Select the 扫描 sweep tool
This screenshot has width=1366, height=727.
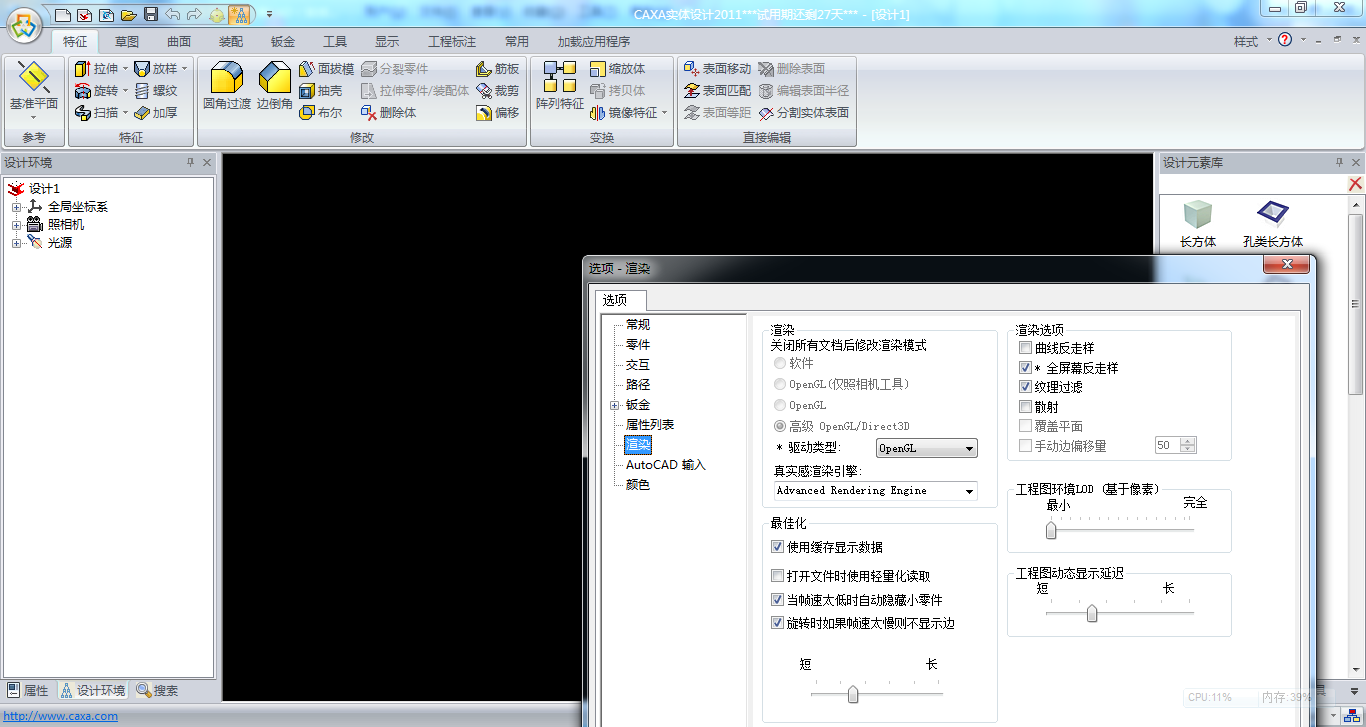click(x=96, y=113)
